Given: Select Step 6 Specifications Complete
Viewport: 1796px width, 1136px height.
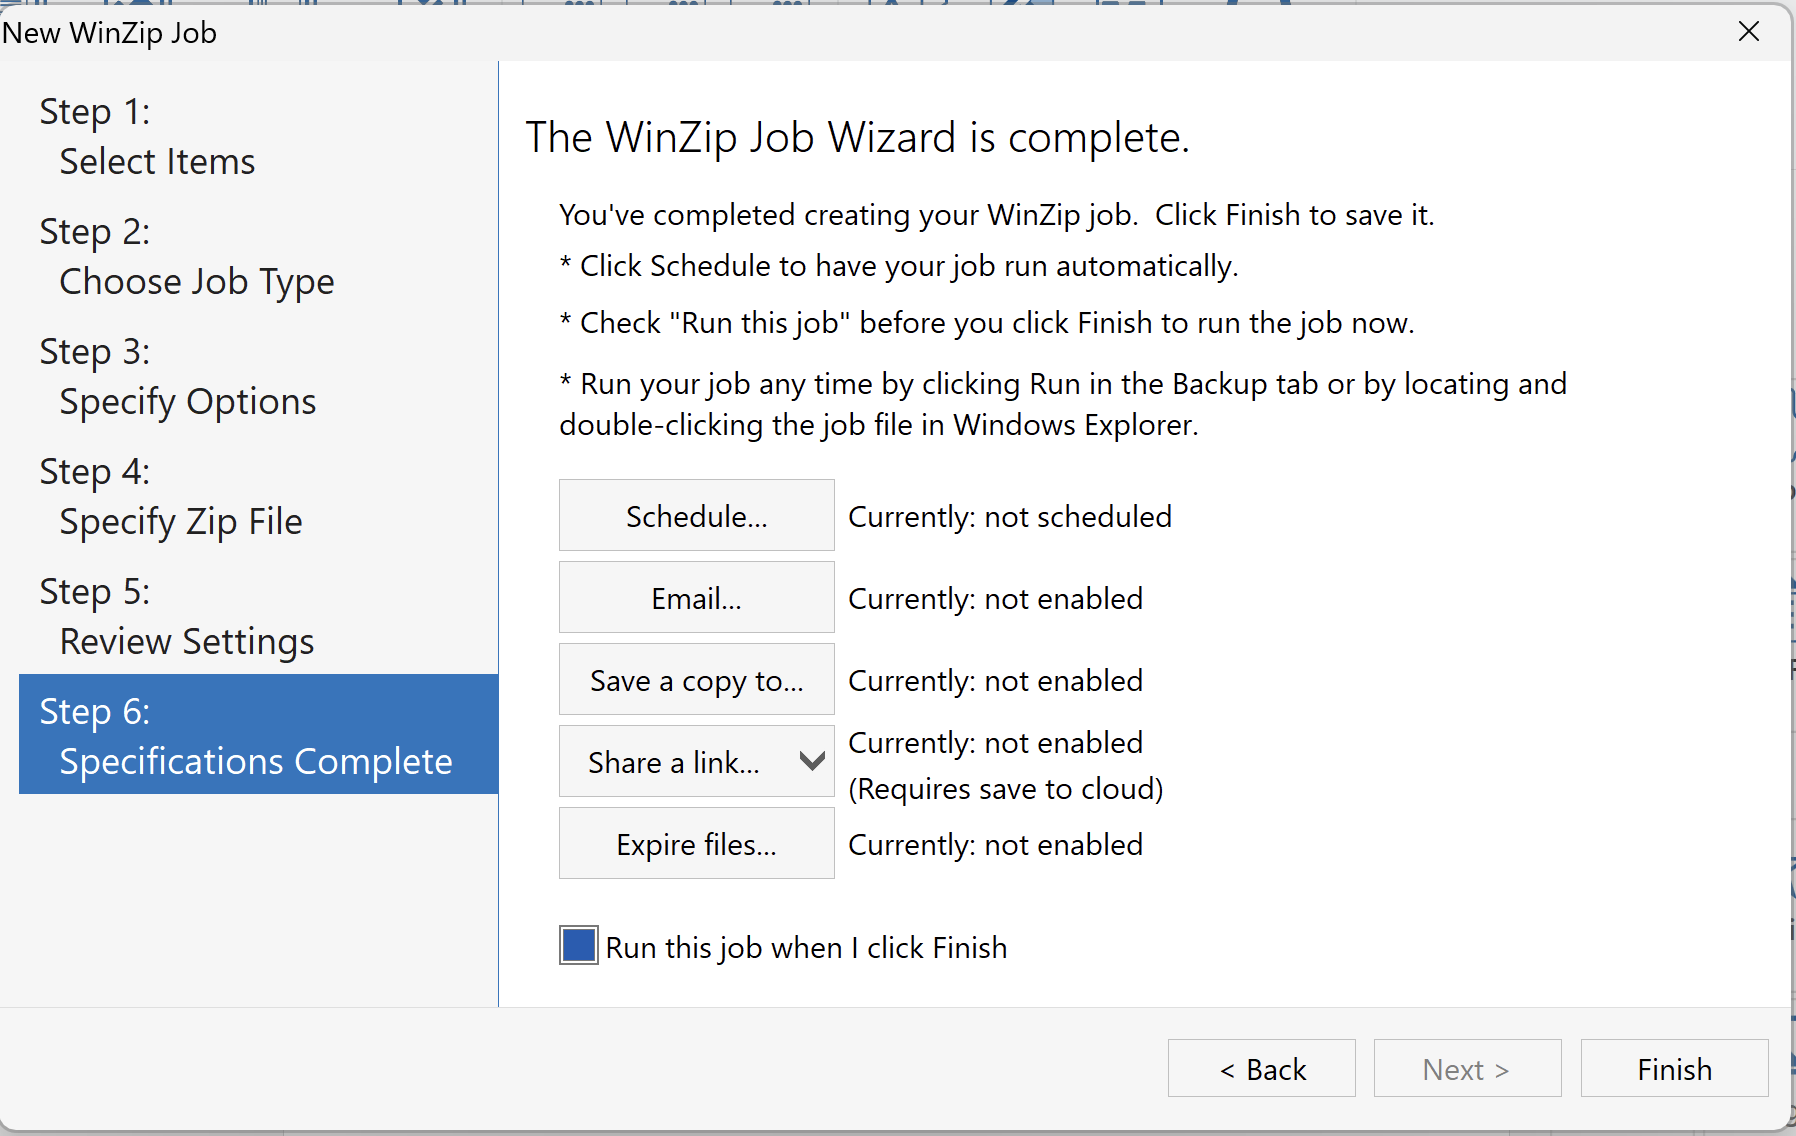Looking at the screenshot, I should (x=258, y=734).
